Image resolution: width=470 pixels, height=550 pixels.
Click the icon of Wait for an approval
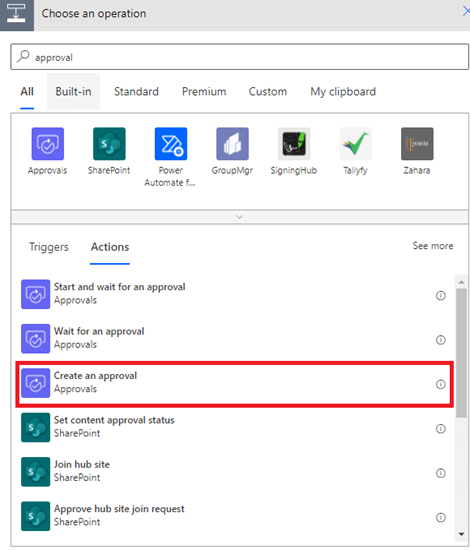point(35,338)
